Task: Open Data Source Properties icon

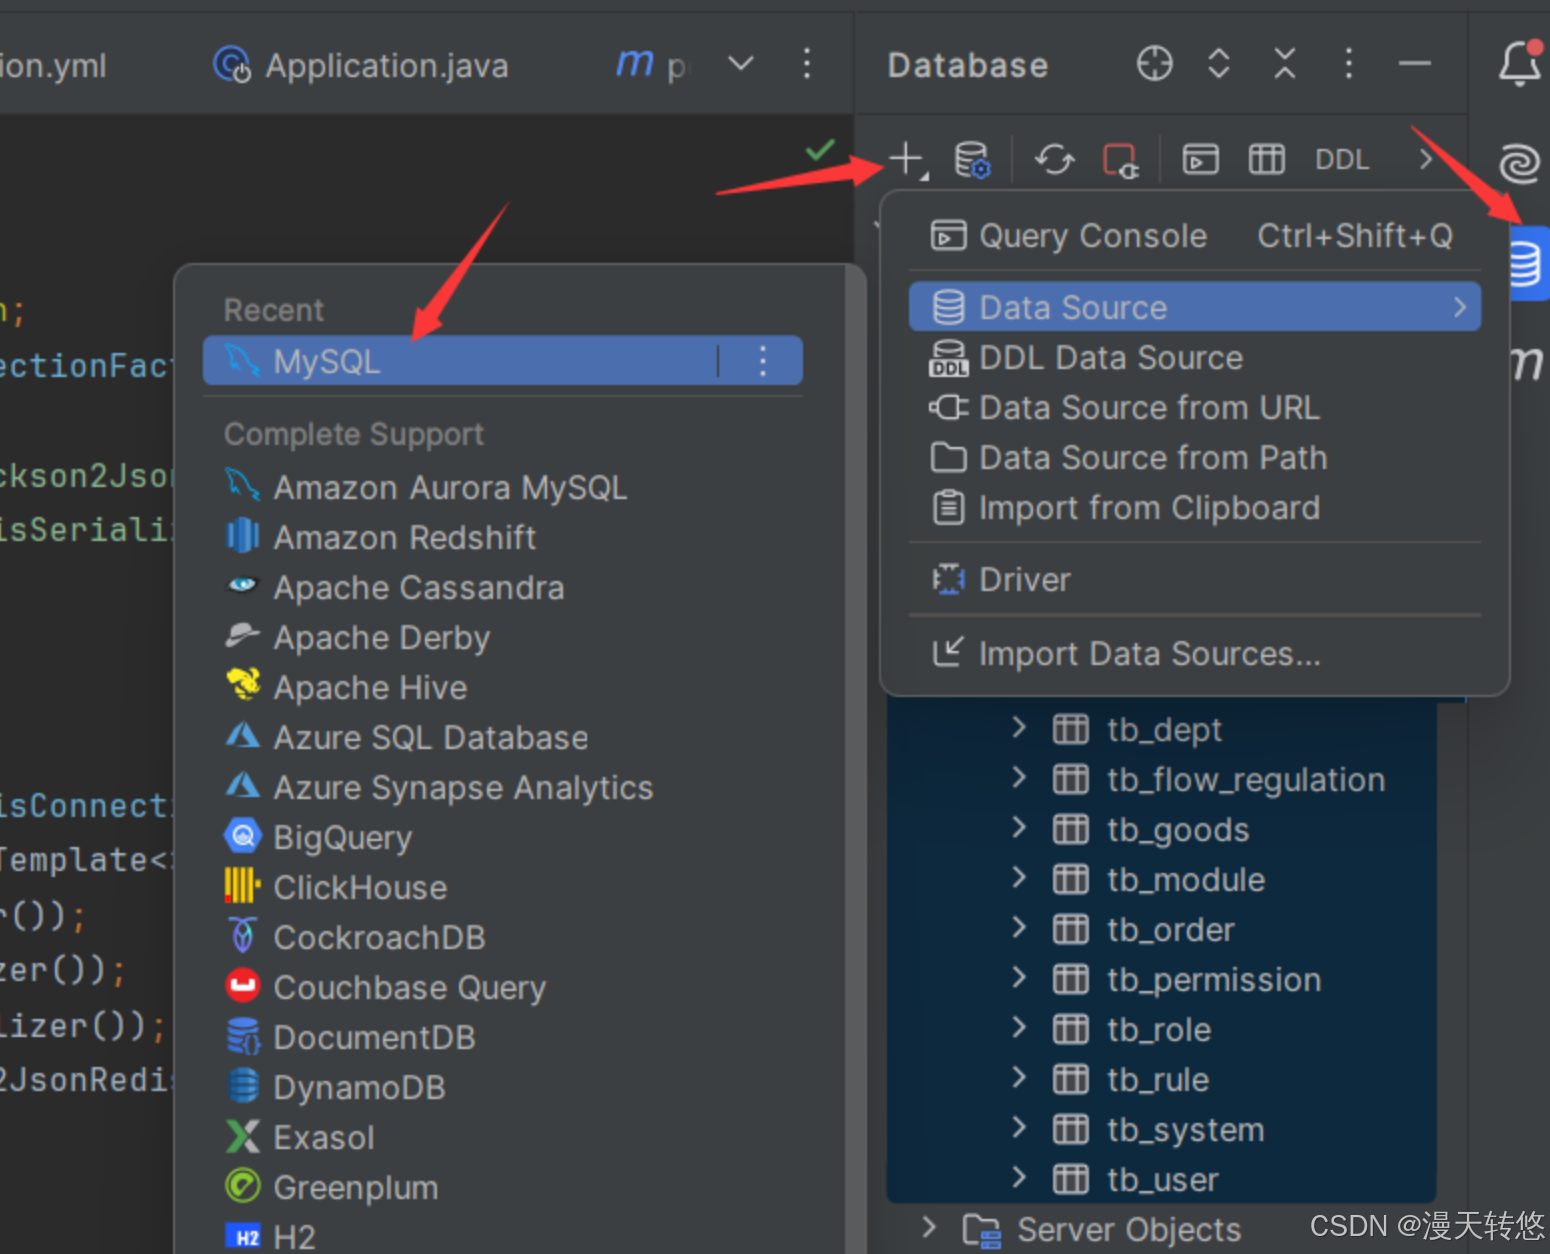Action: (971, 159)
